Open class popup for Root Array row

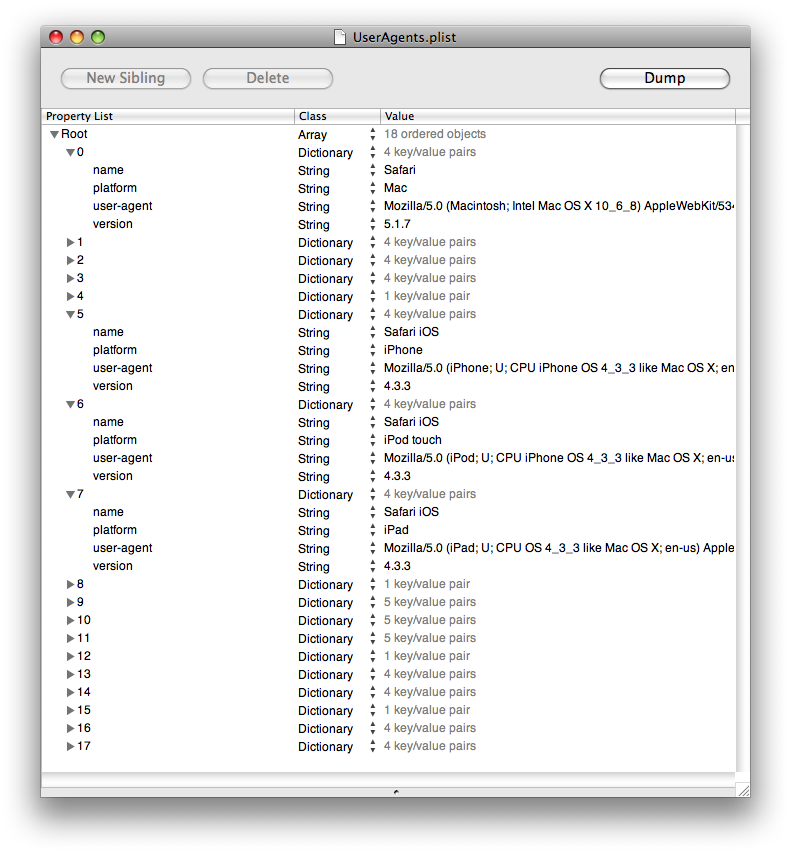[372, 134]
